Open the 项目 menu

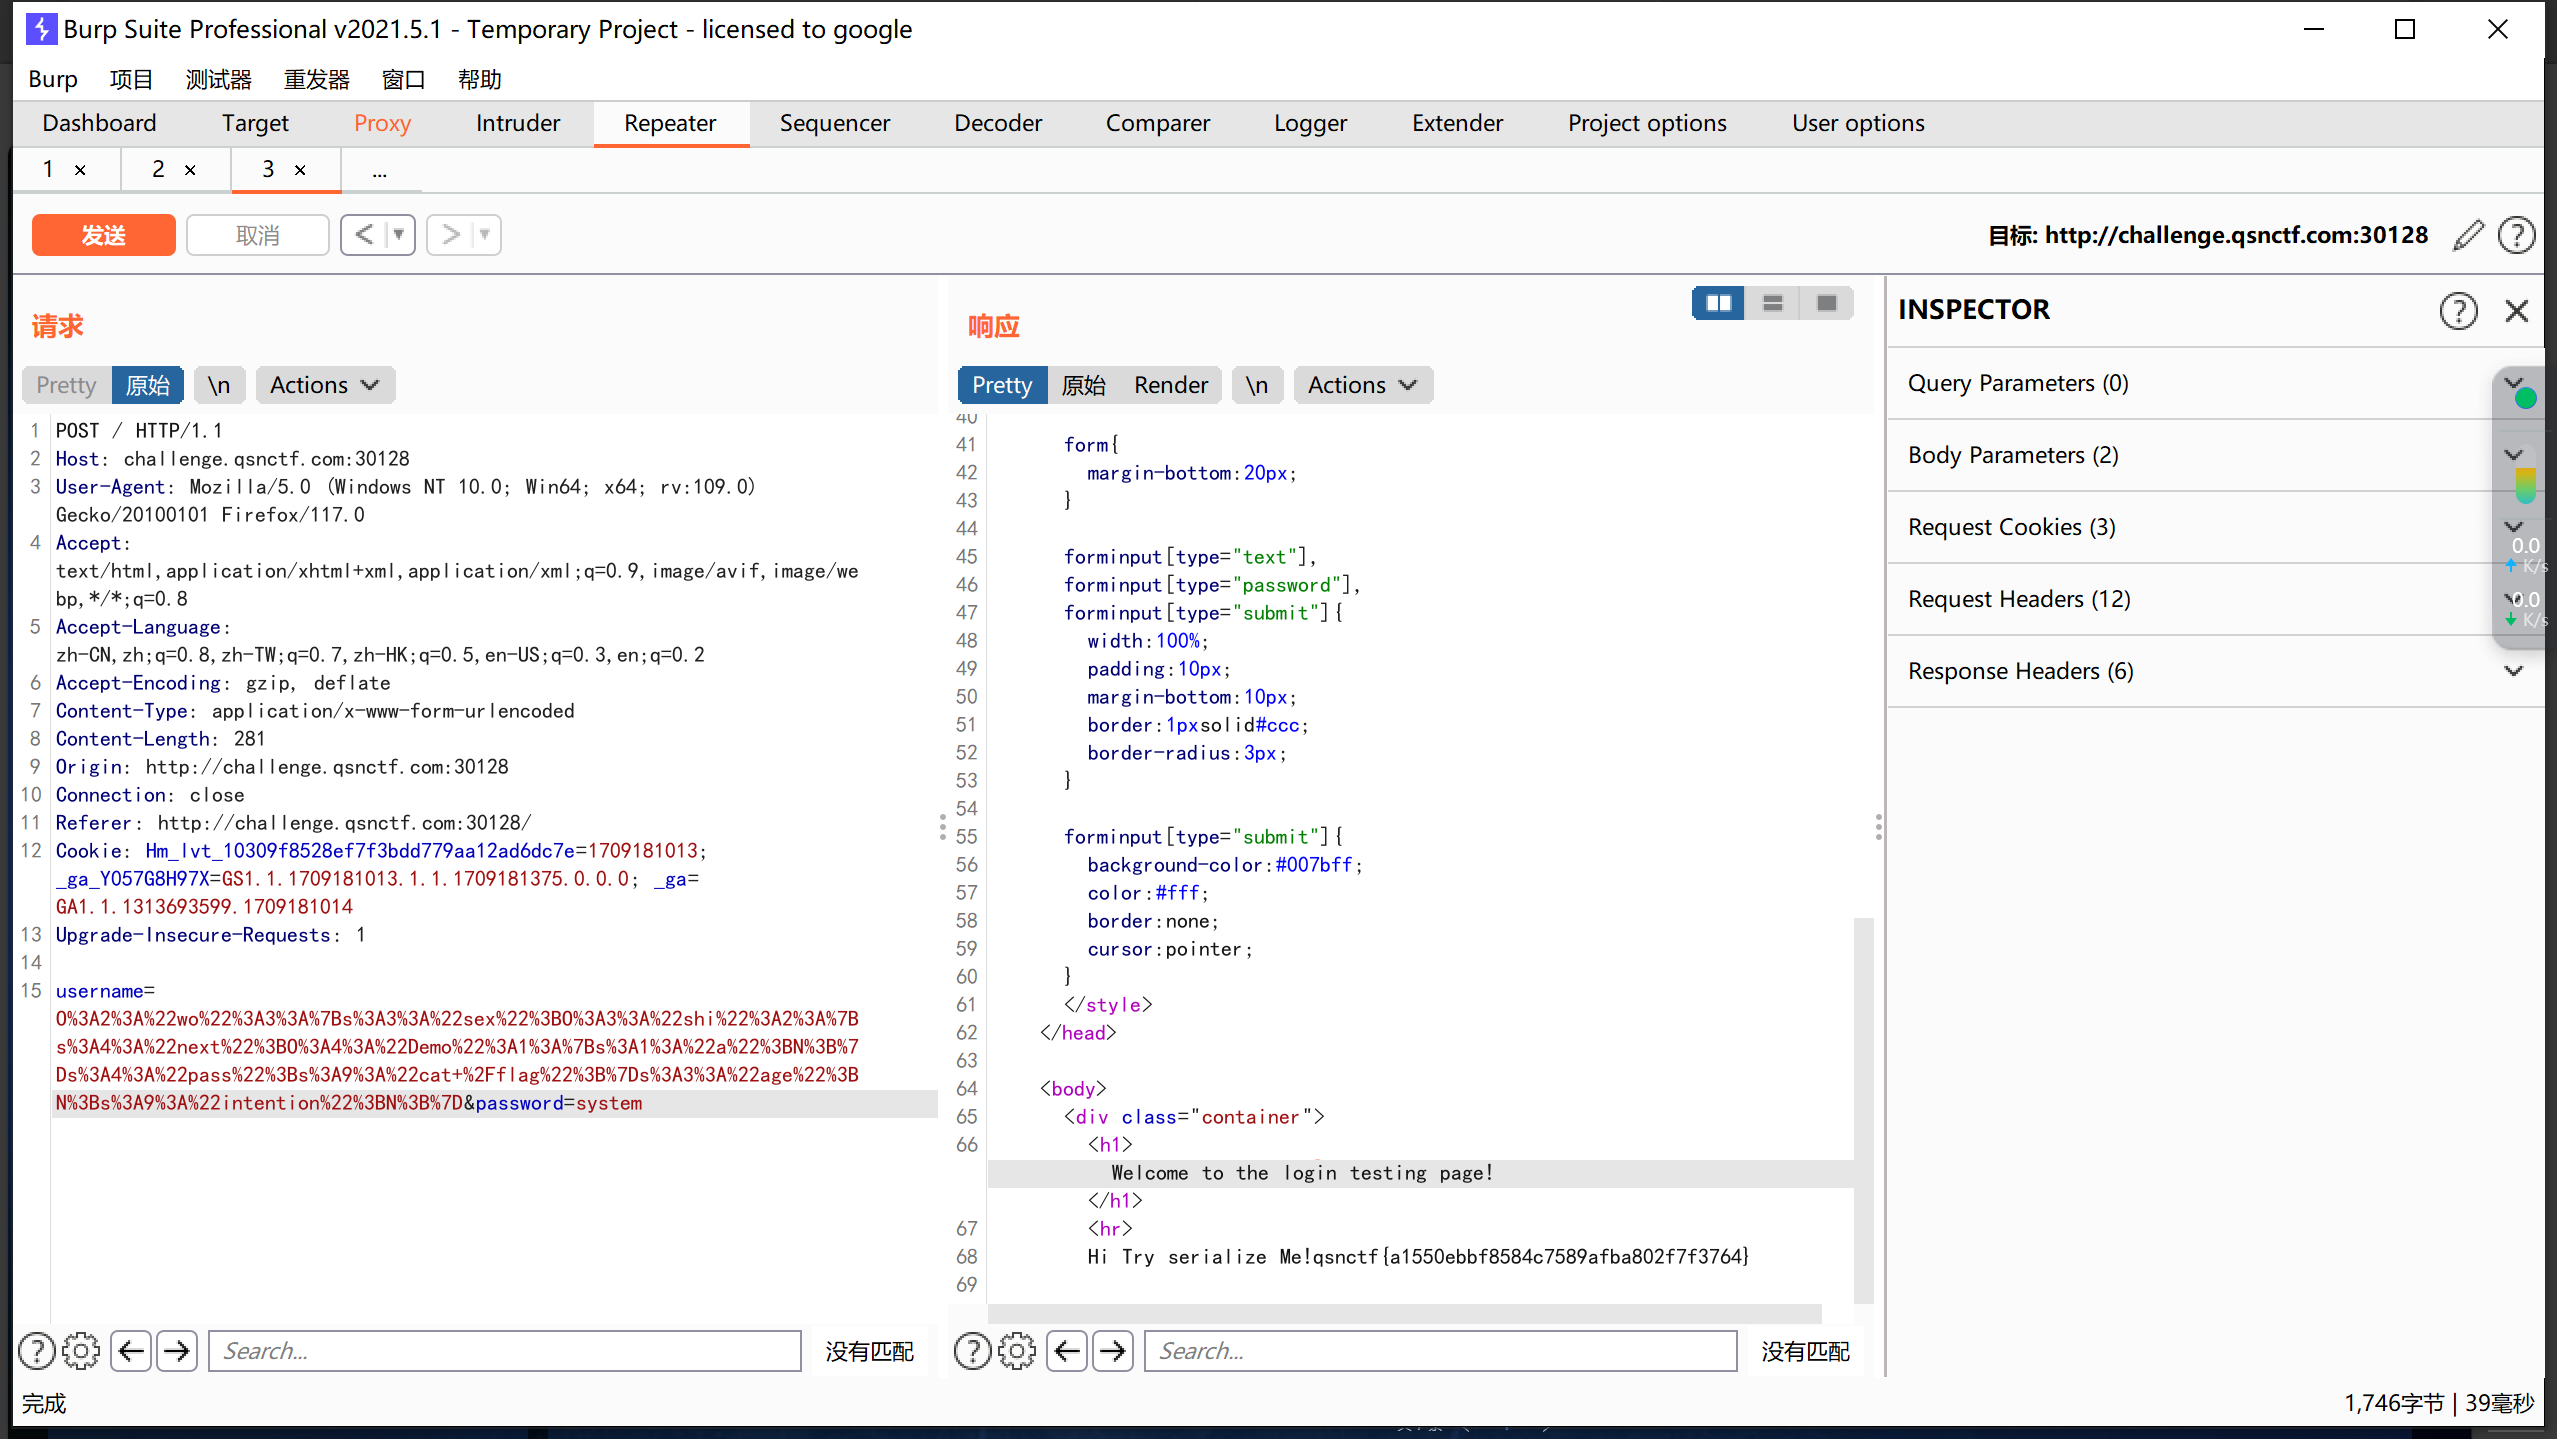point(131,79)
